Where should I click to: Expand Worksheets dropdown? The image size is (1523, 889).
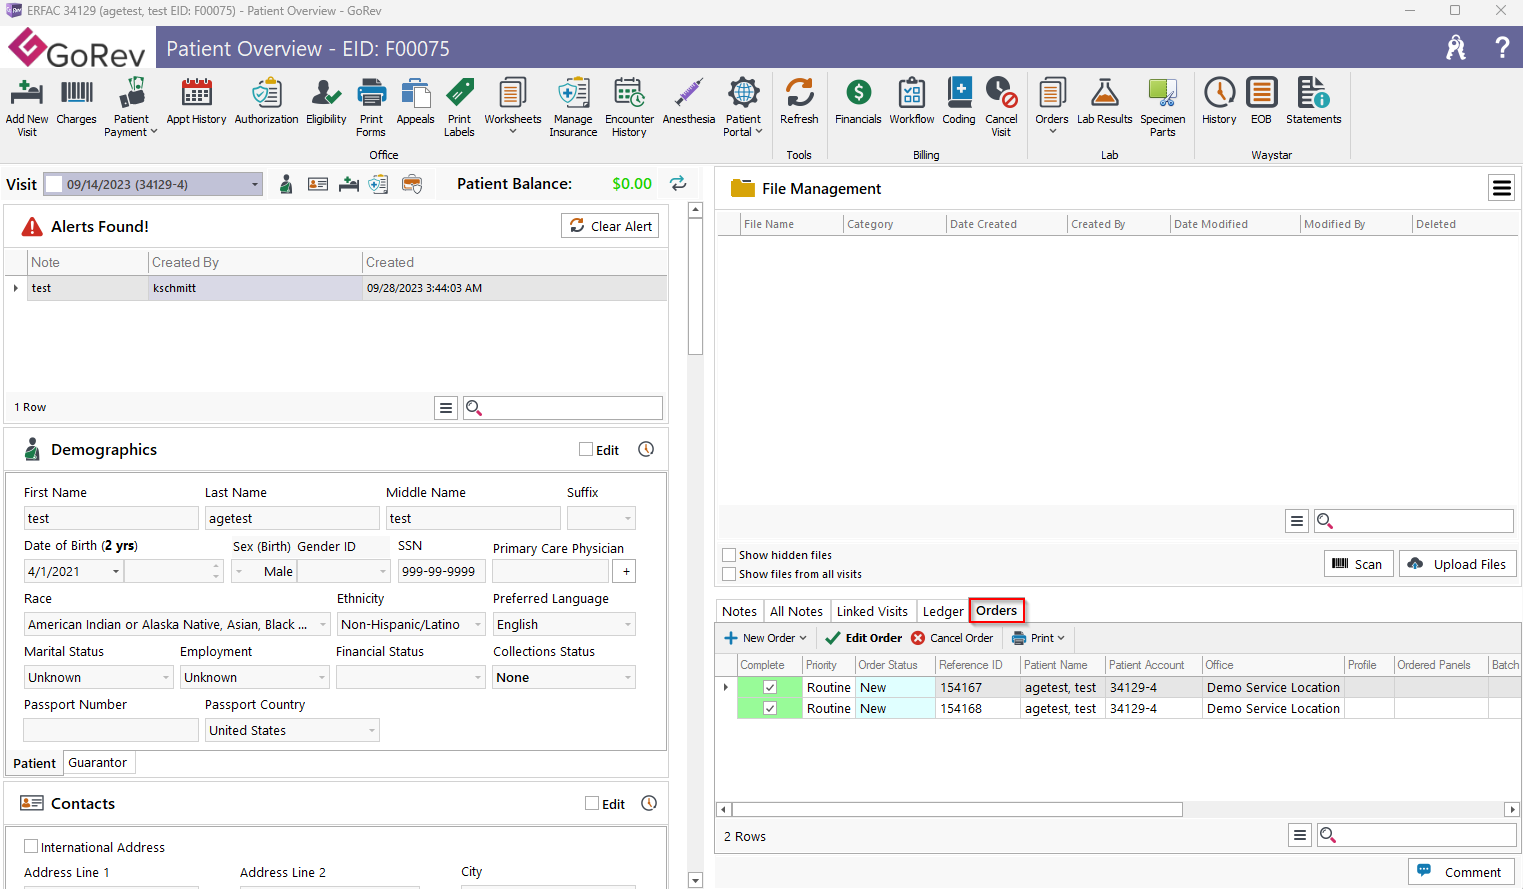click(513, 131)
